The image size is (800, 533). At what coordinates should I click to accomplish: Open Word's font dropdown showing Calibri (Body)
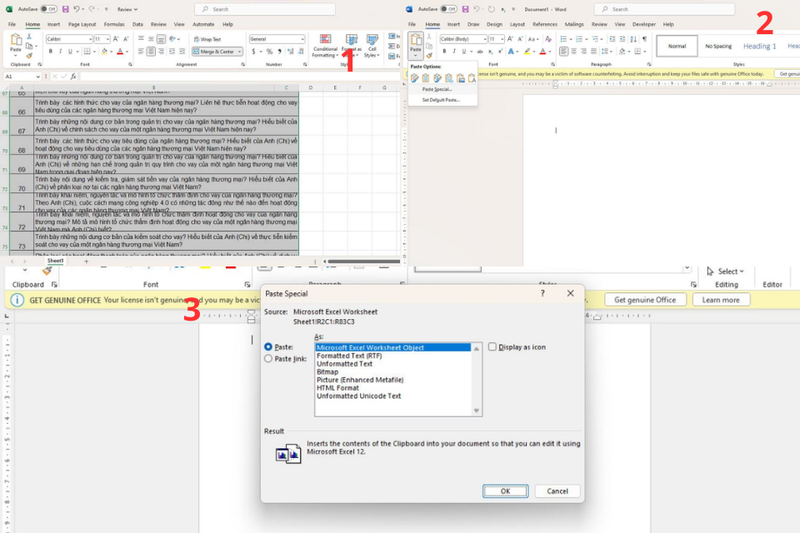[484, 39]
